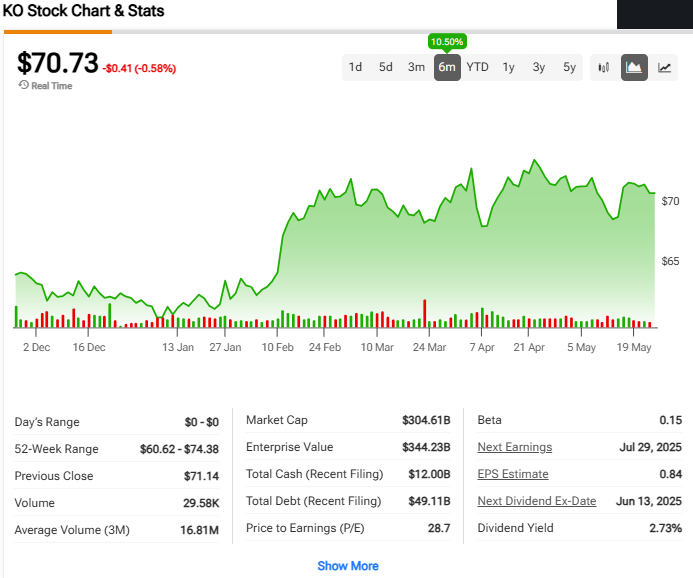Click the Day's Range value $0 - $0

click(x=202, y=422)
